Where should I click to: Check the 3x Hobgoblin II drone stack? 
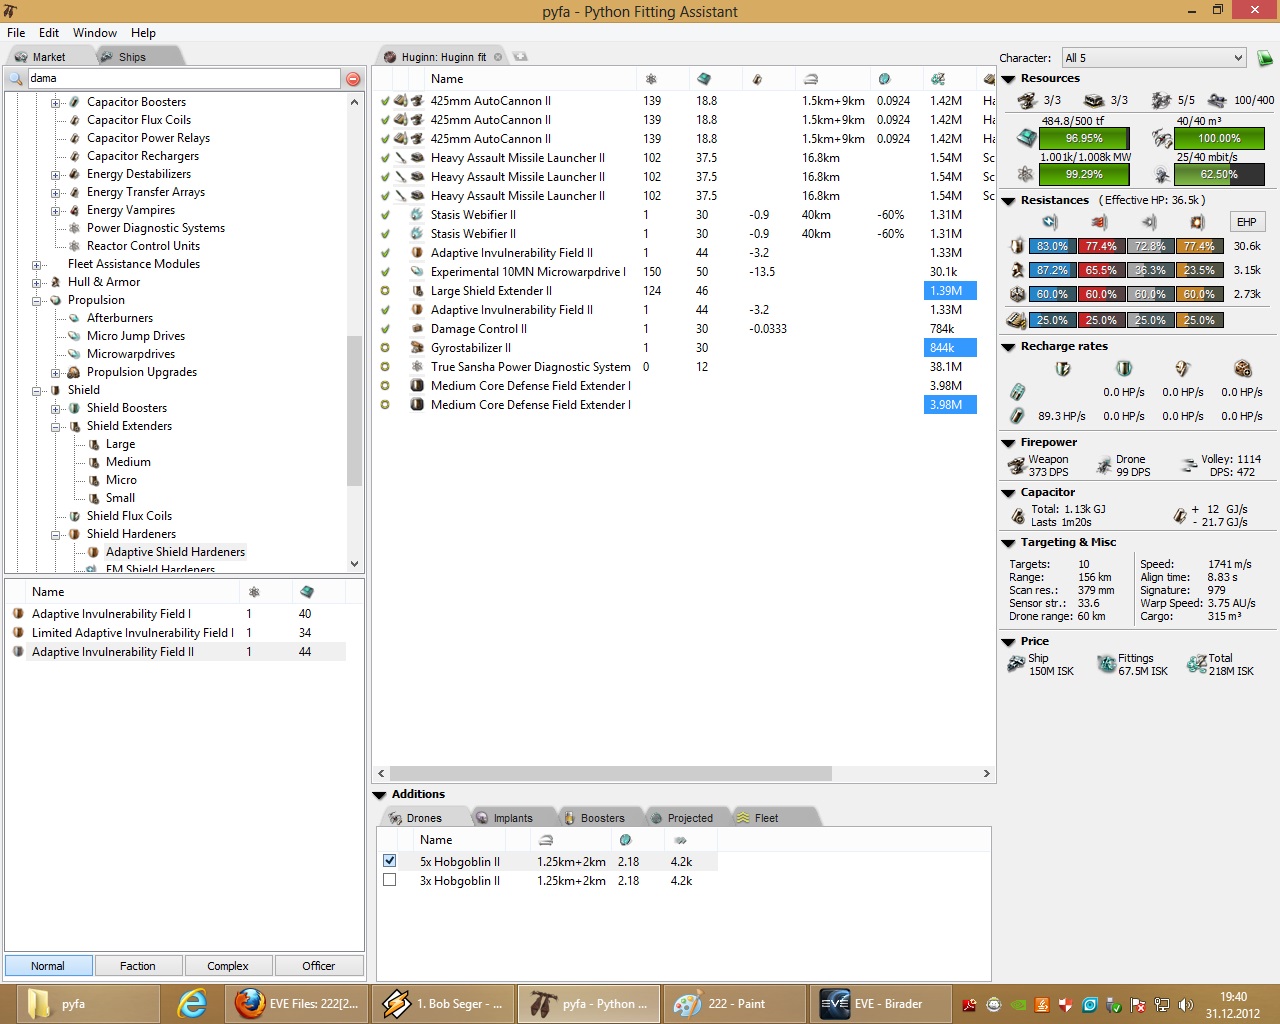point(390,880)
